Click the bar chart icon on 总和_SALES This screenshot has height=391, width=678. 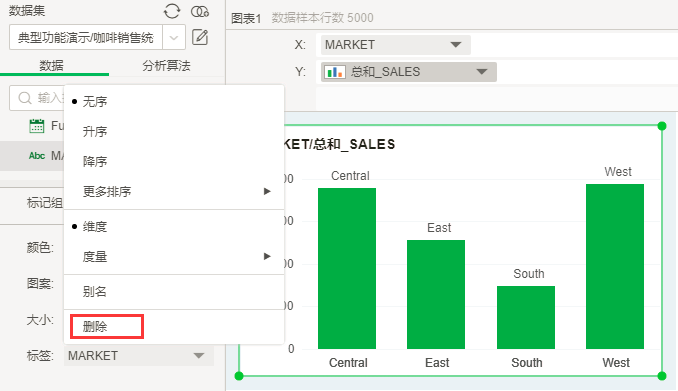[x=335, y=72]
